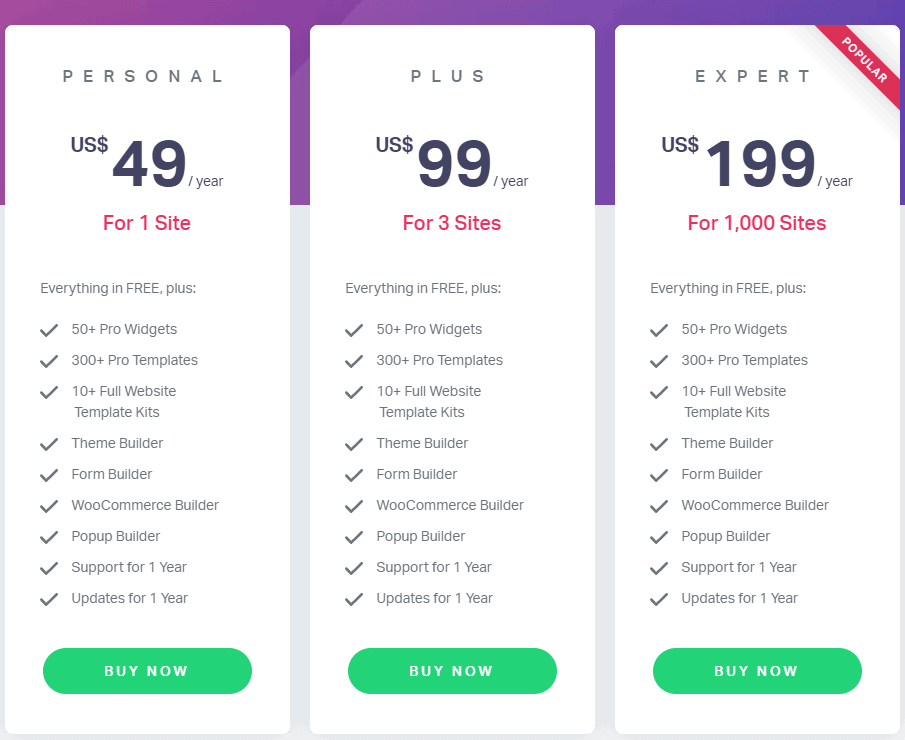Click checkmark next to Expert Updates for 1 Year
905x740 pixels.
[659, 599]
